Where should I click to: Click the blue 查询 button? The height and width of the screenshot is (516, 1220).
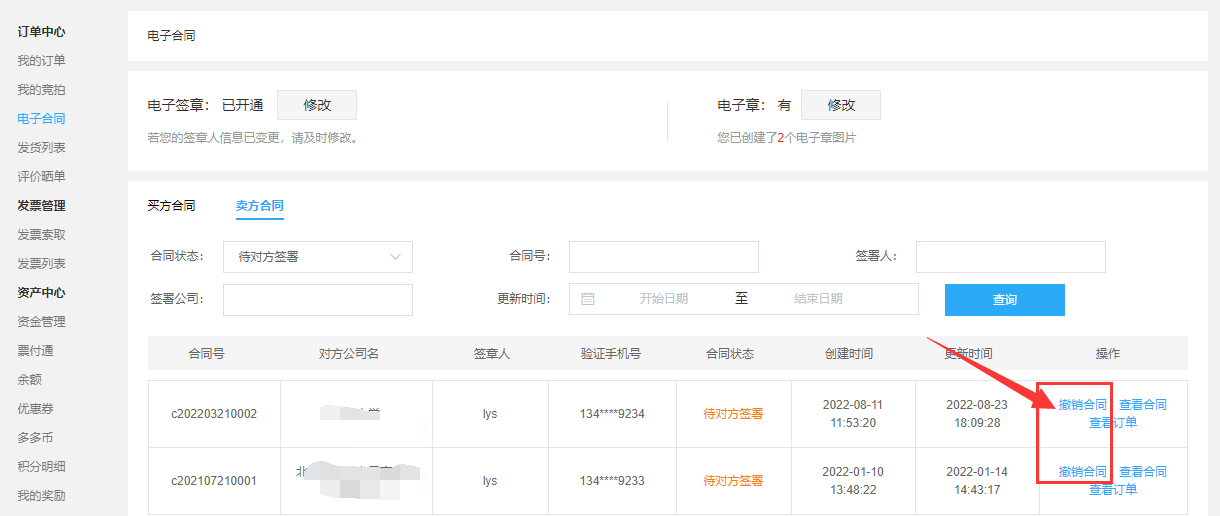point(1004,300)
